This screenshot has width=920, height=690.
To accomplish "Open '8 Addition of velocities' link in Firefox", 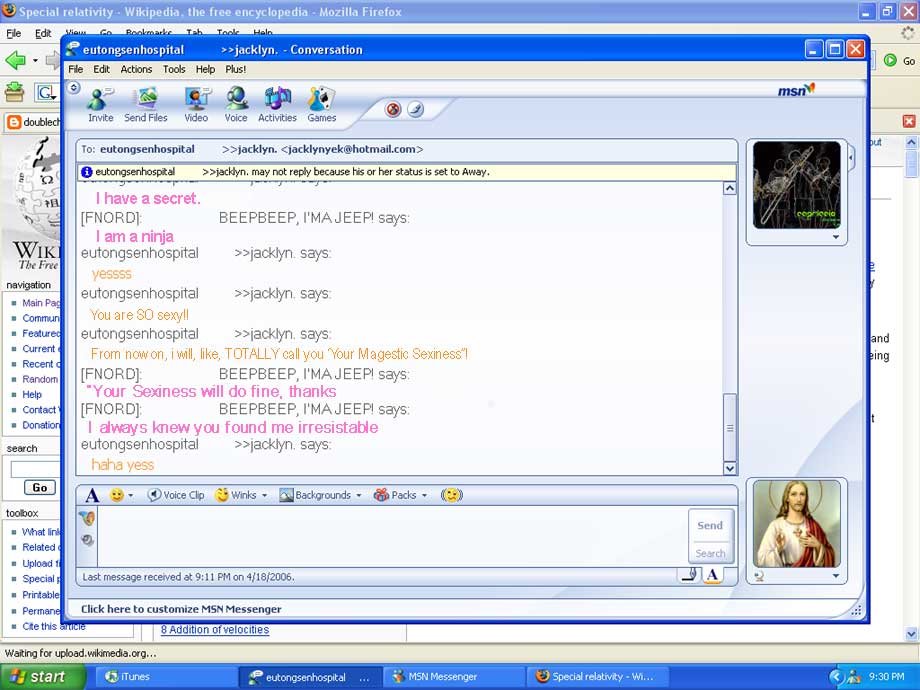I will click(215, 630).
